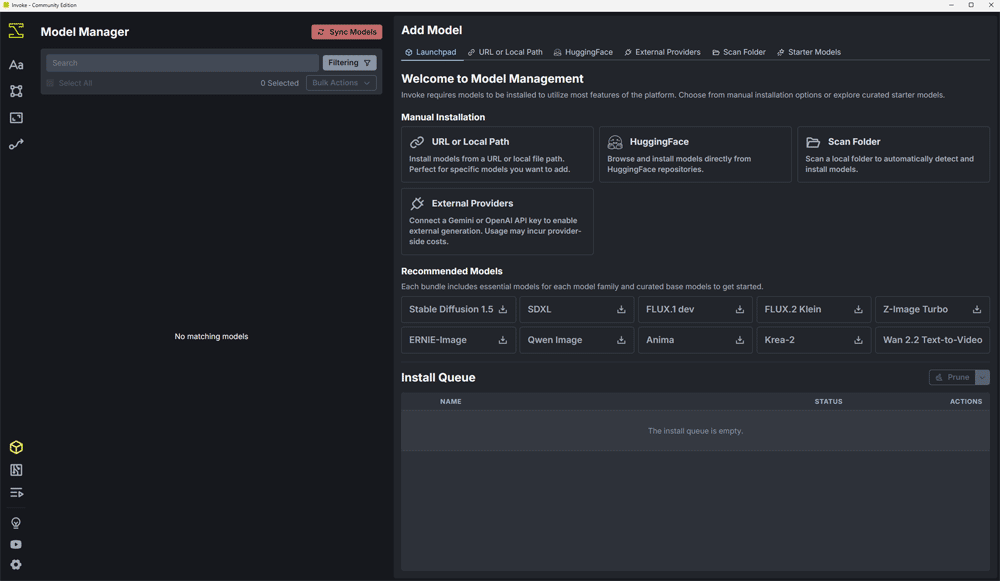The width and height of the screenshot is (1000, 581).
Task: Toggle the Select All checkbox
Action: click(50, 83)
